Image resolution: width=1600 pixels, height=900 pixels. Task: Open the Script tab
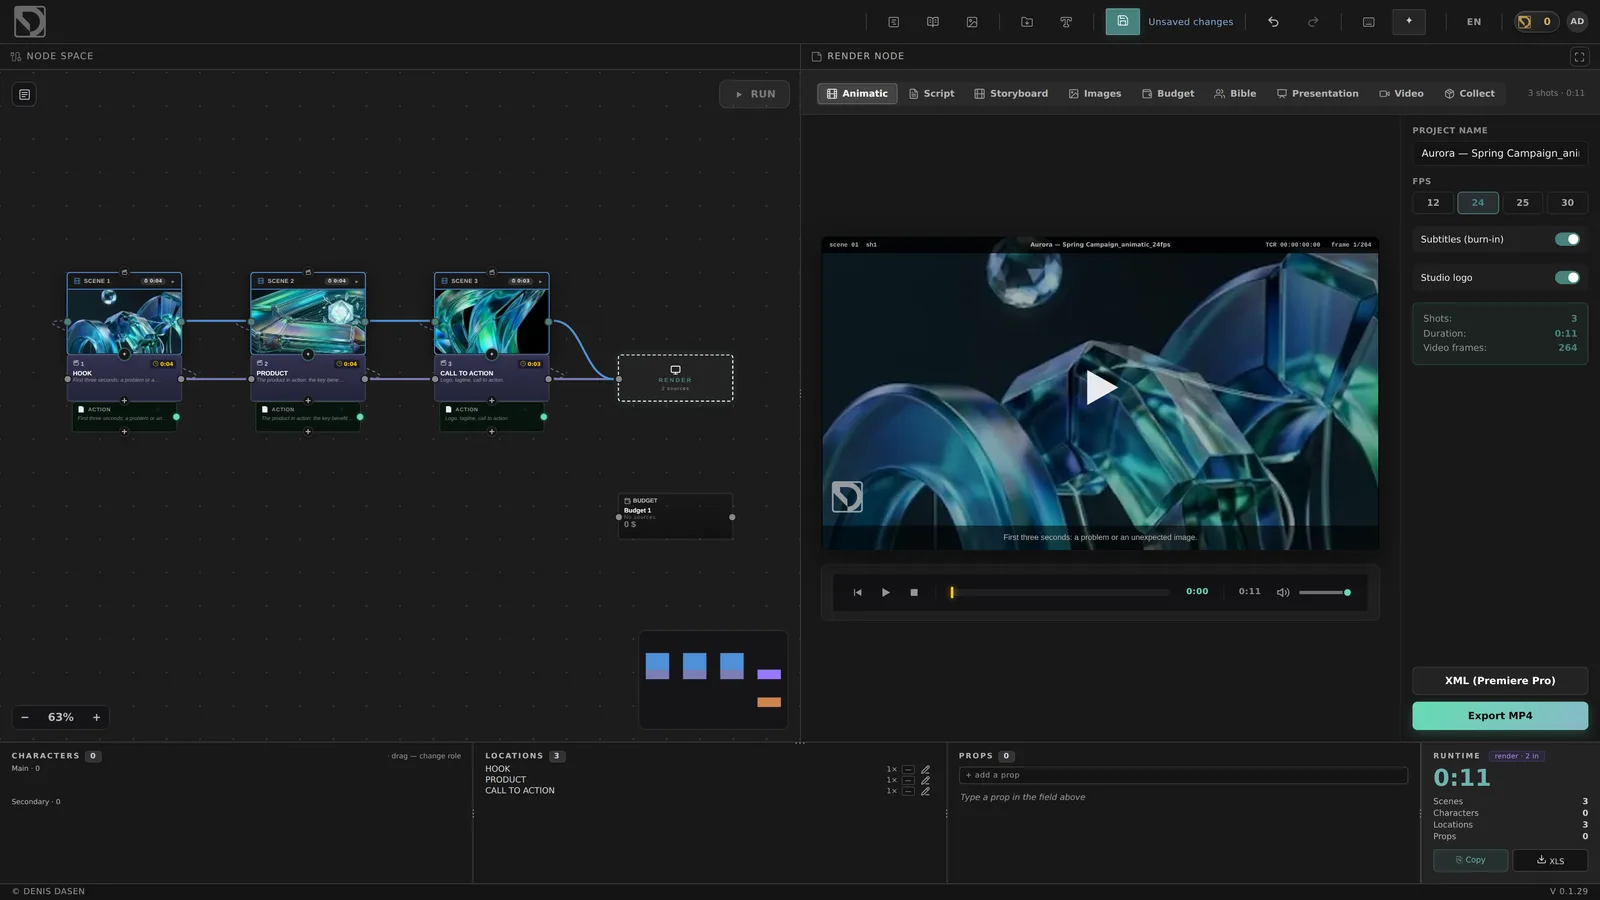click(931, 93)
